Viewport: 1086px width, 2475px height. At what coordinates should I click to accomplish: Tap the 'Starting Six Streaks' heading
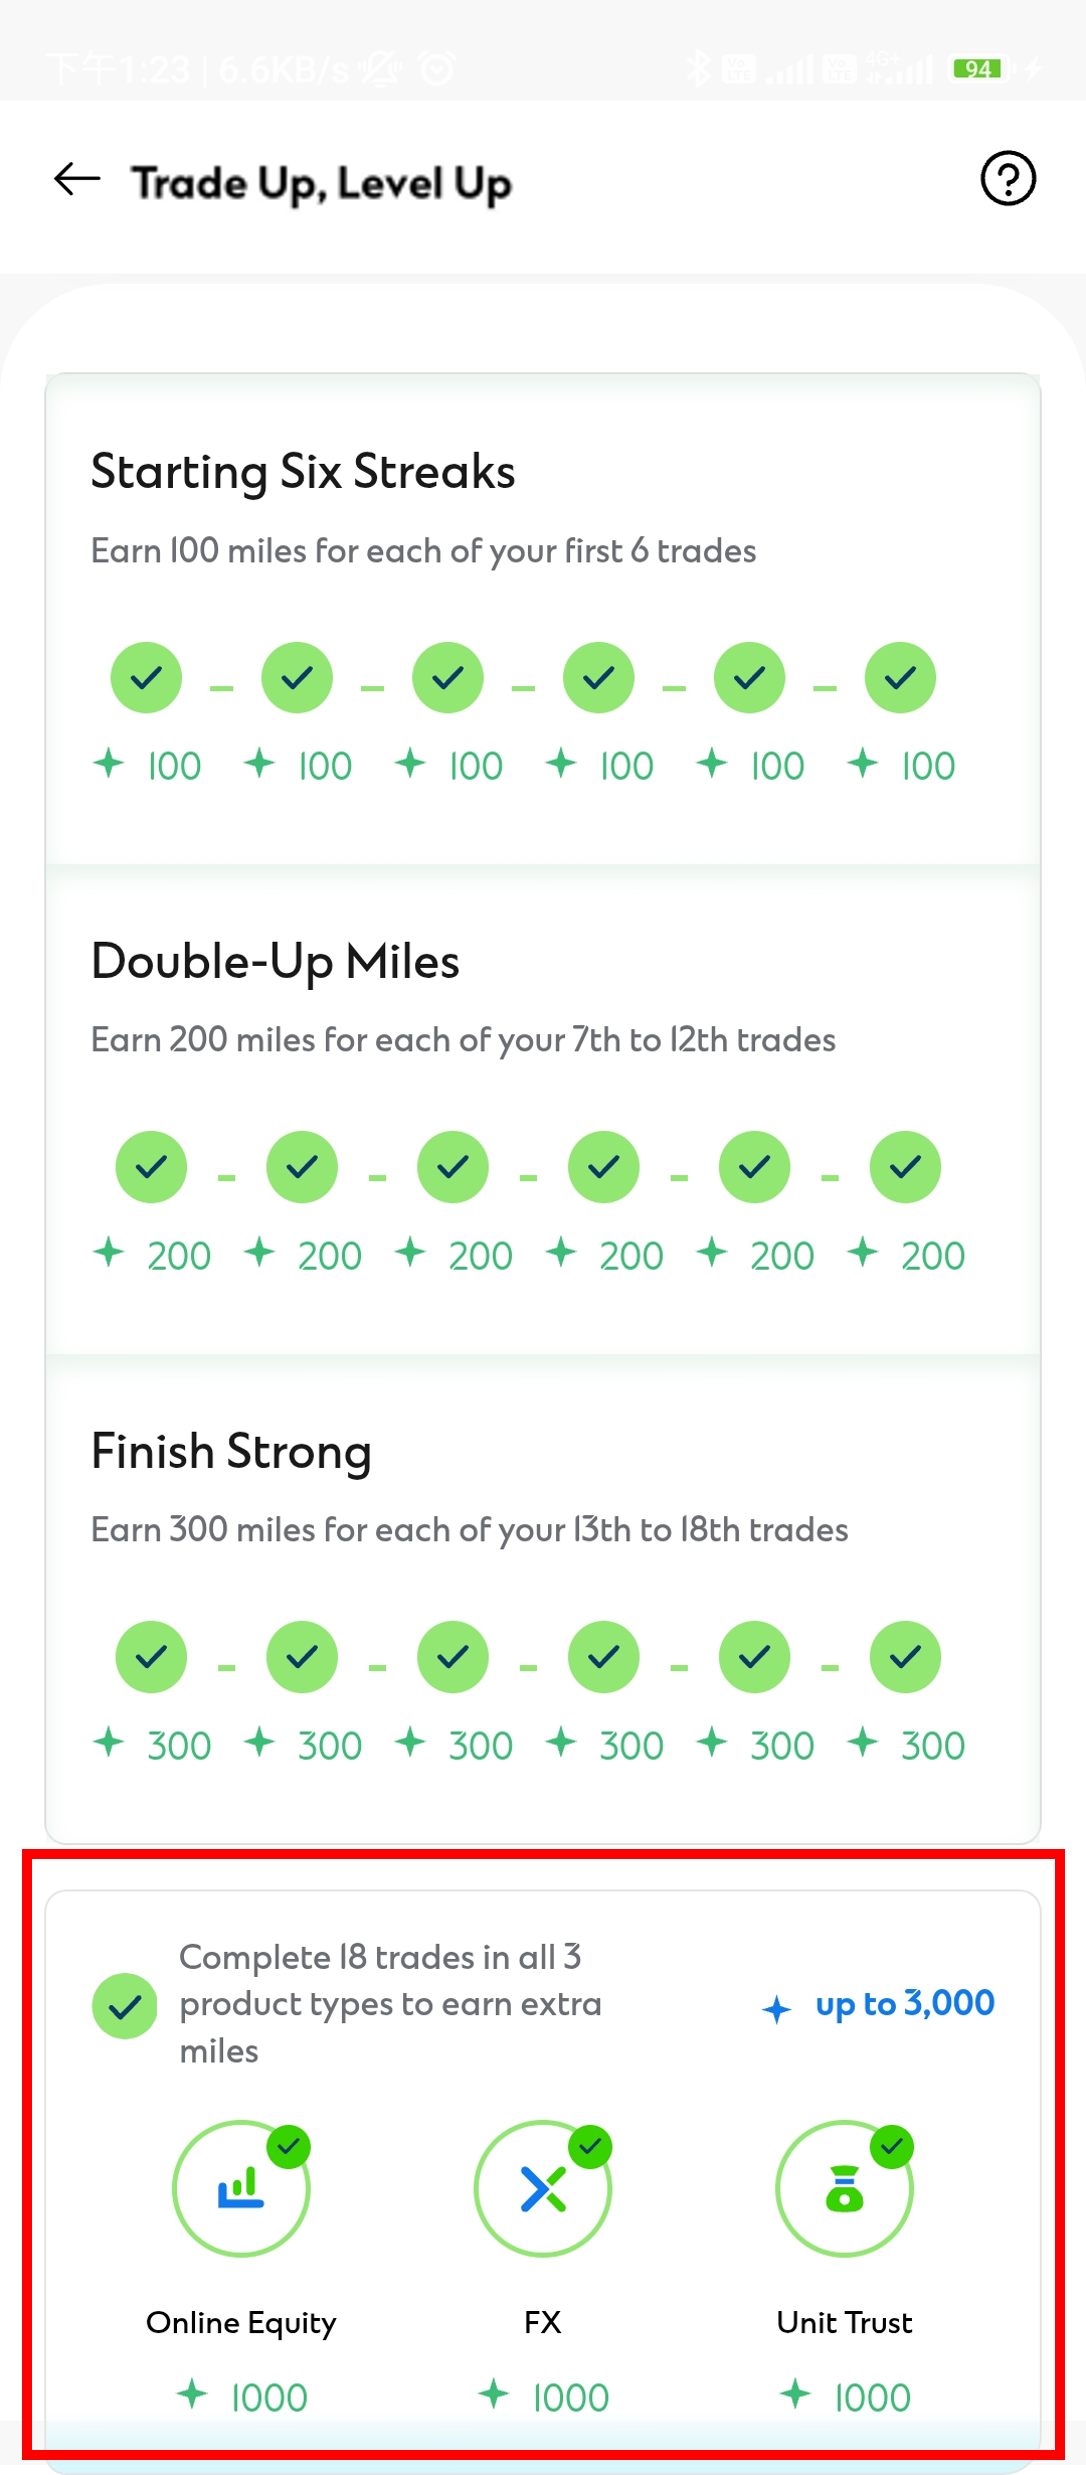coord(303,472)
